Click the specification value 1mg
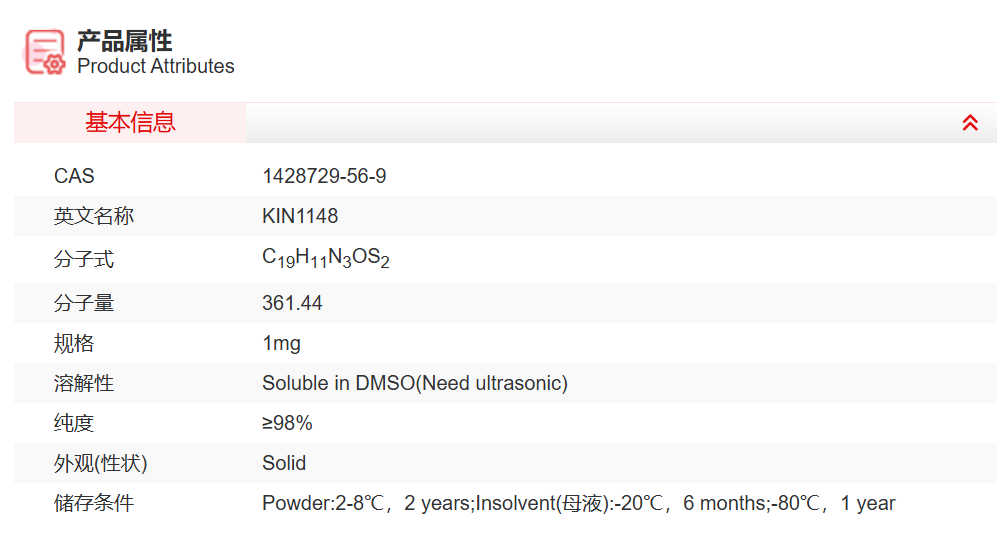Image resolution: width=997 pixels, height=542 pixels. click(281, 343)
